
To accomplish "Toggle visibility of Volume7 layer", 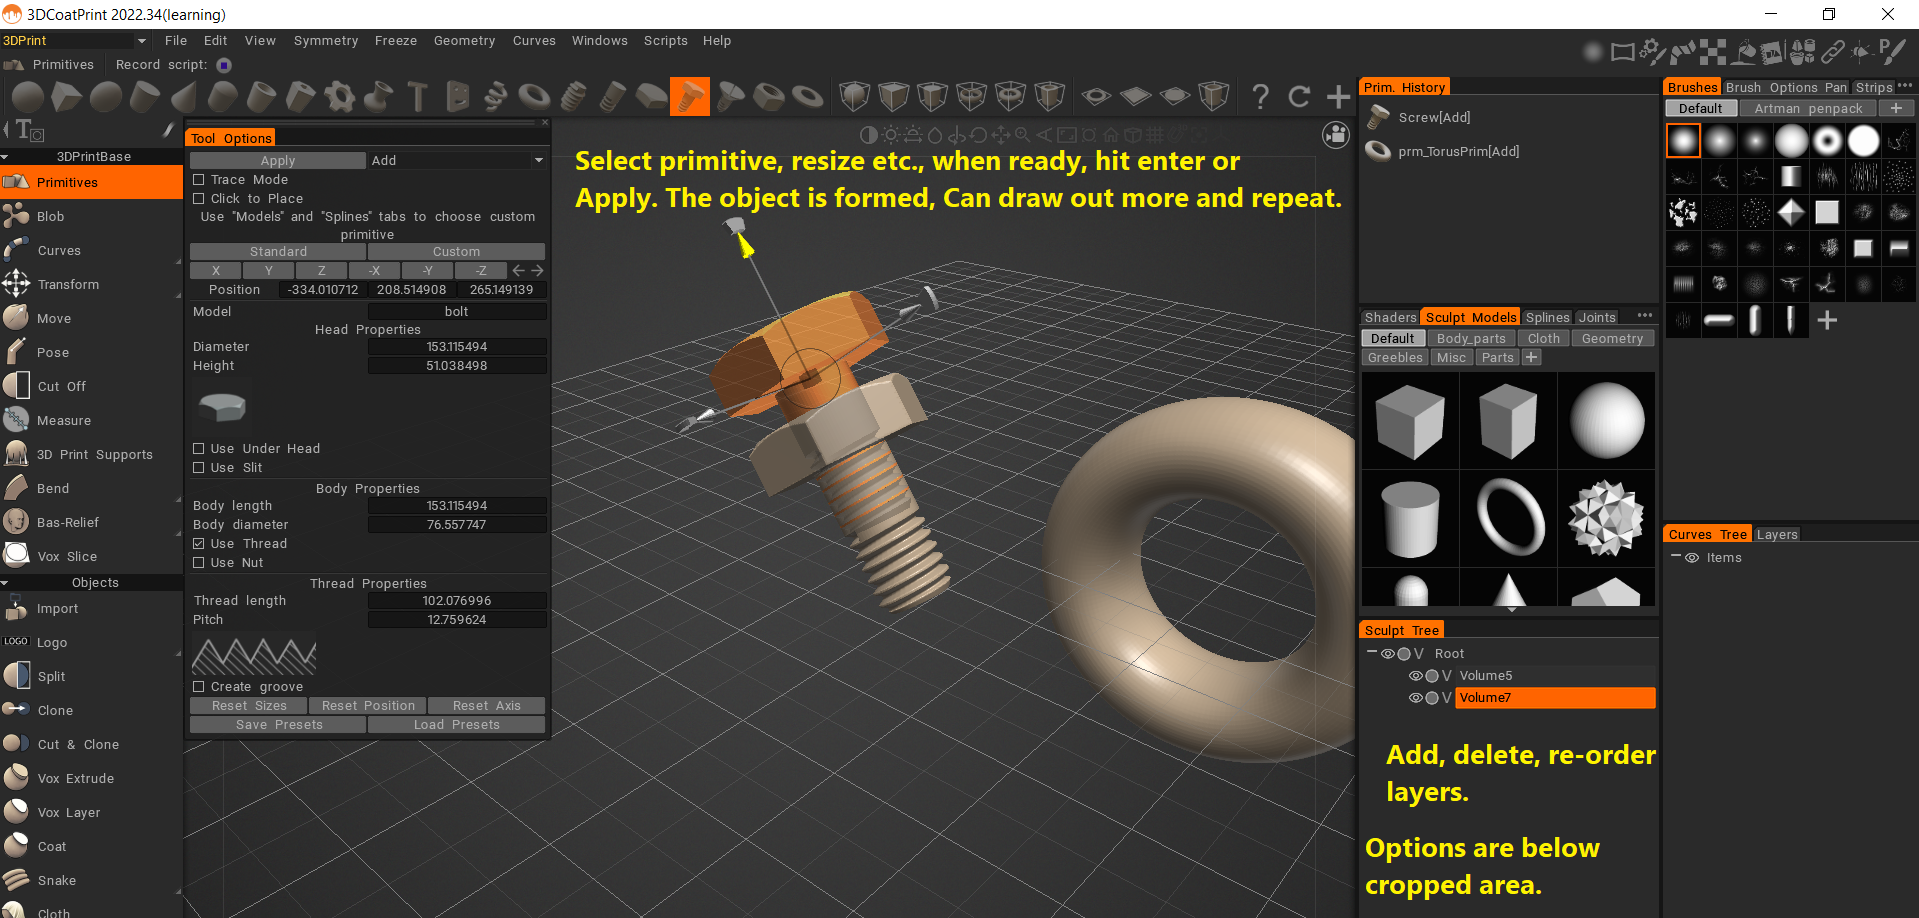I will [x=1415, y=698].
